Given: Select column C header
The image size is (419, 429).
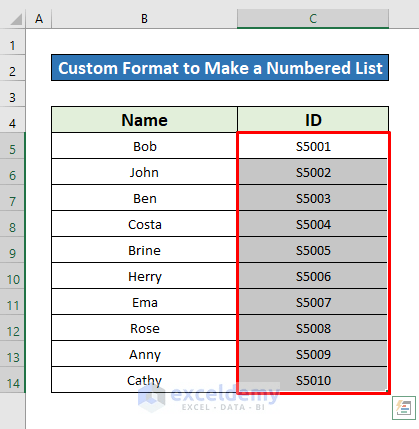Looking at the screenshot, I should [x=313, y=19].
